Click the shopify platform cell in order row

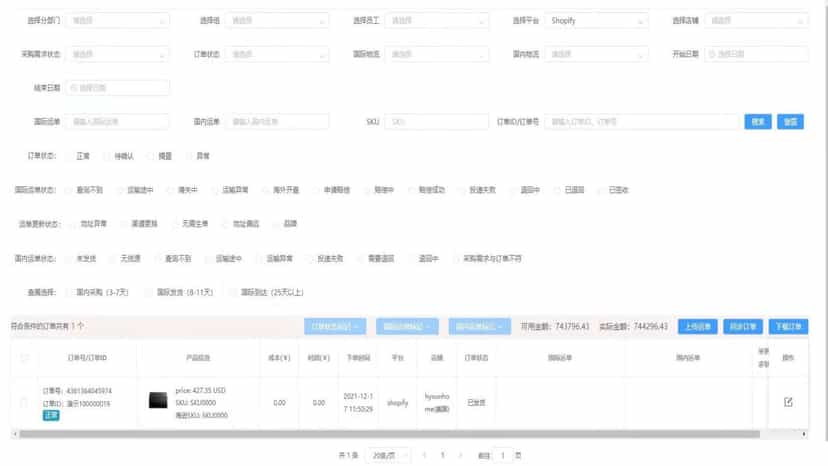[x=397, y=403]
